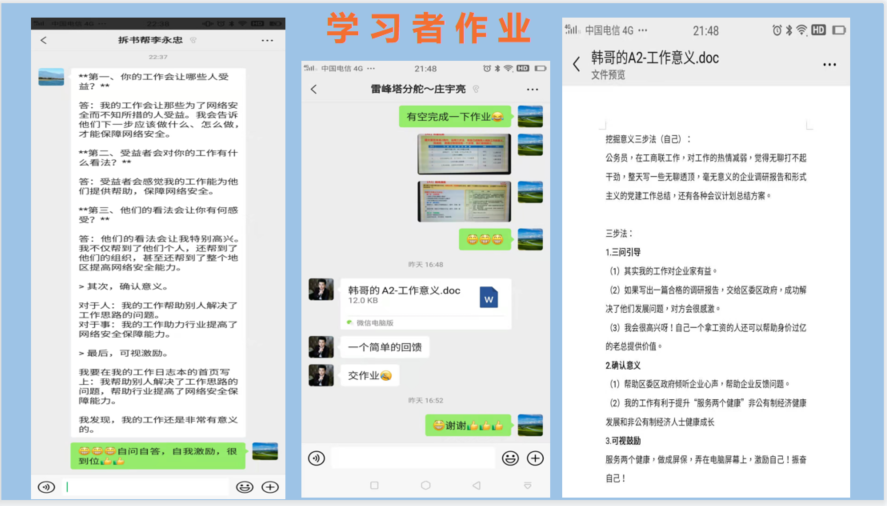Tap the three-emoji green message bubble

[x=485, y=239]
